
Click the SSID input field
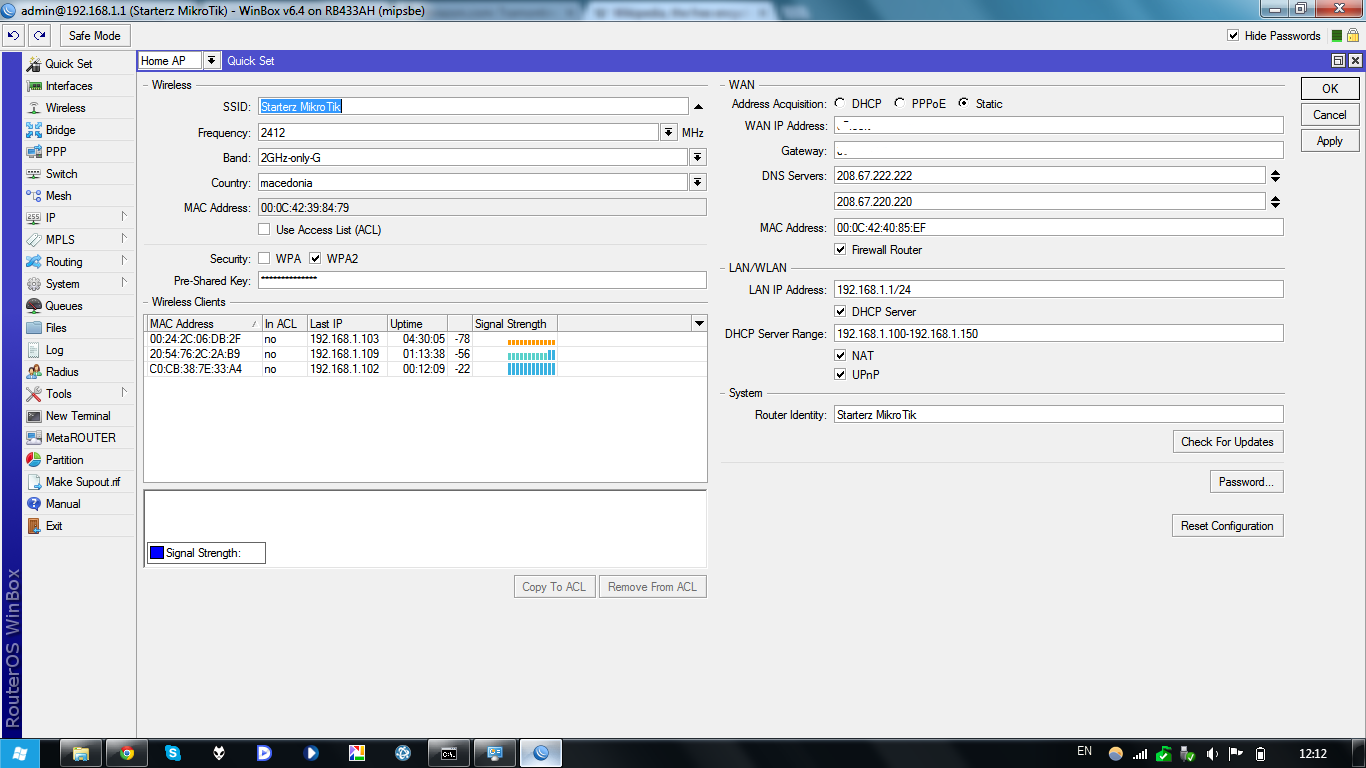coord(473,106)
